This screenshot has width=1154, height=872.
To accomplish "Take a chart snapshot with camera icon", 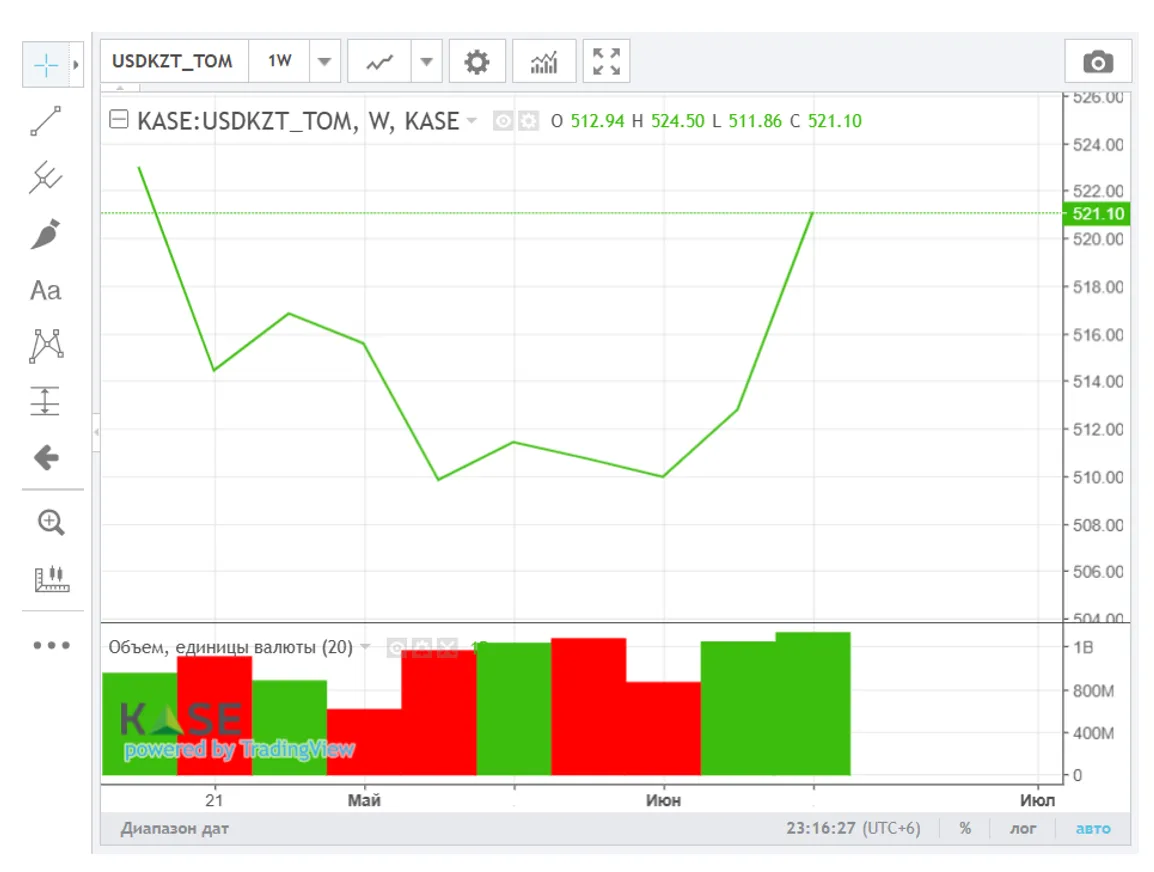I will click(1097, 62).
